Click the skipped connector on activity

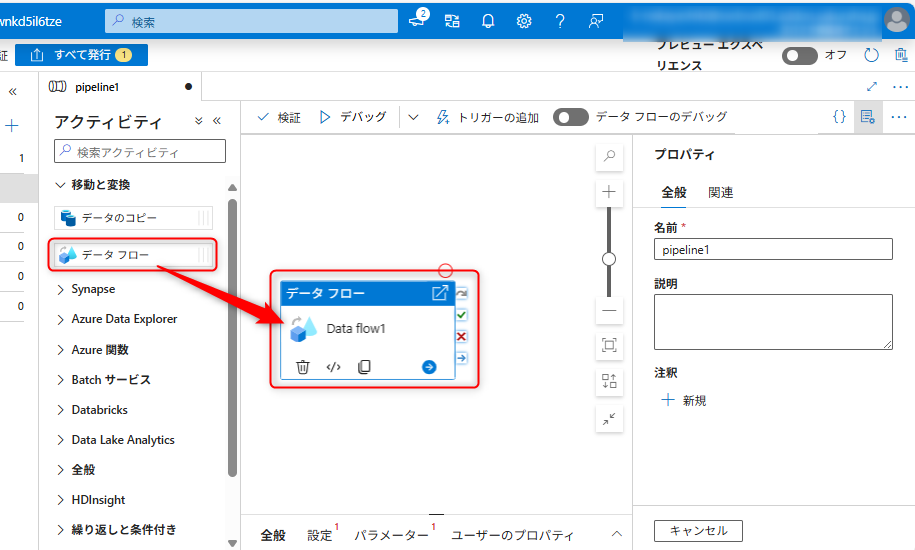(462, 293)
